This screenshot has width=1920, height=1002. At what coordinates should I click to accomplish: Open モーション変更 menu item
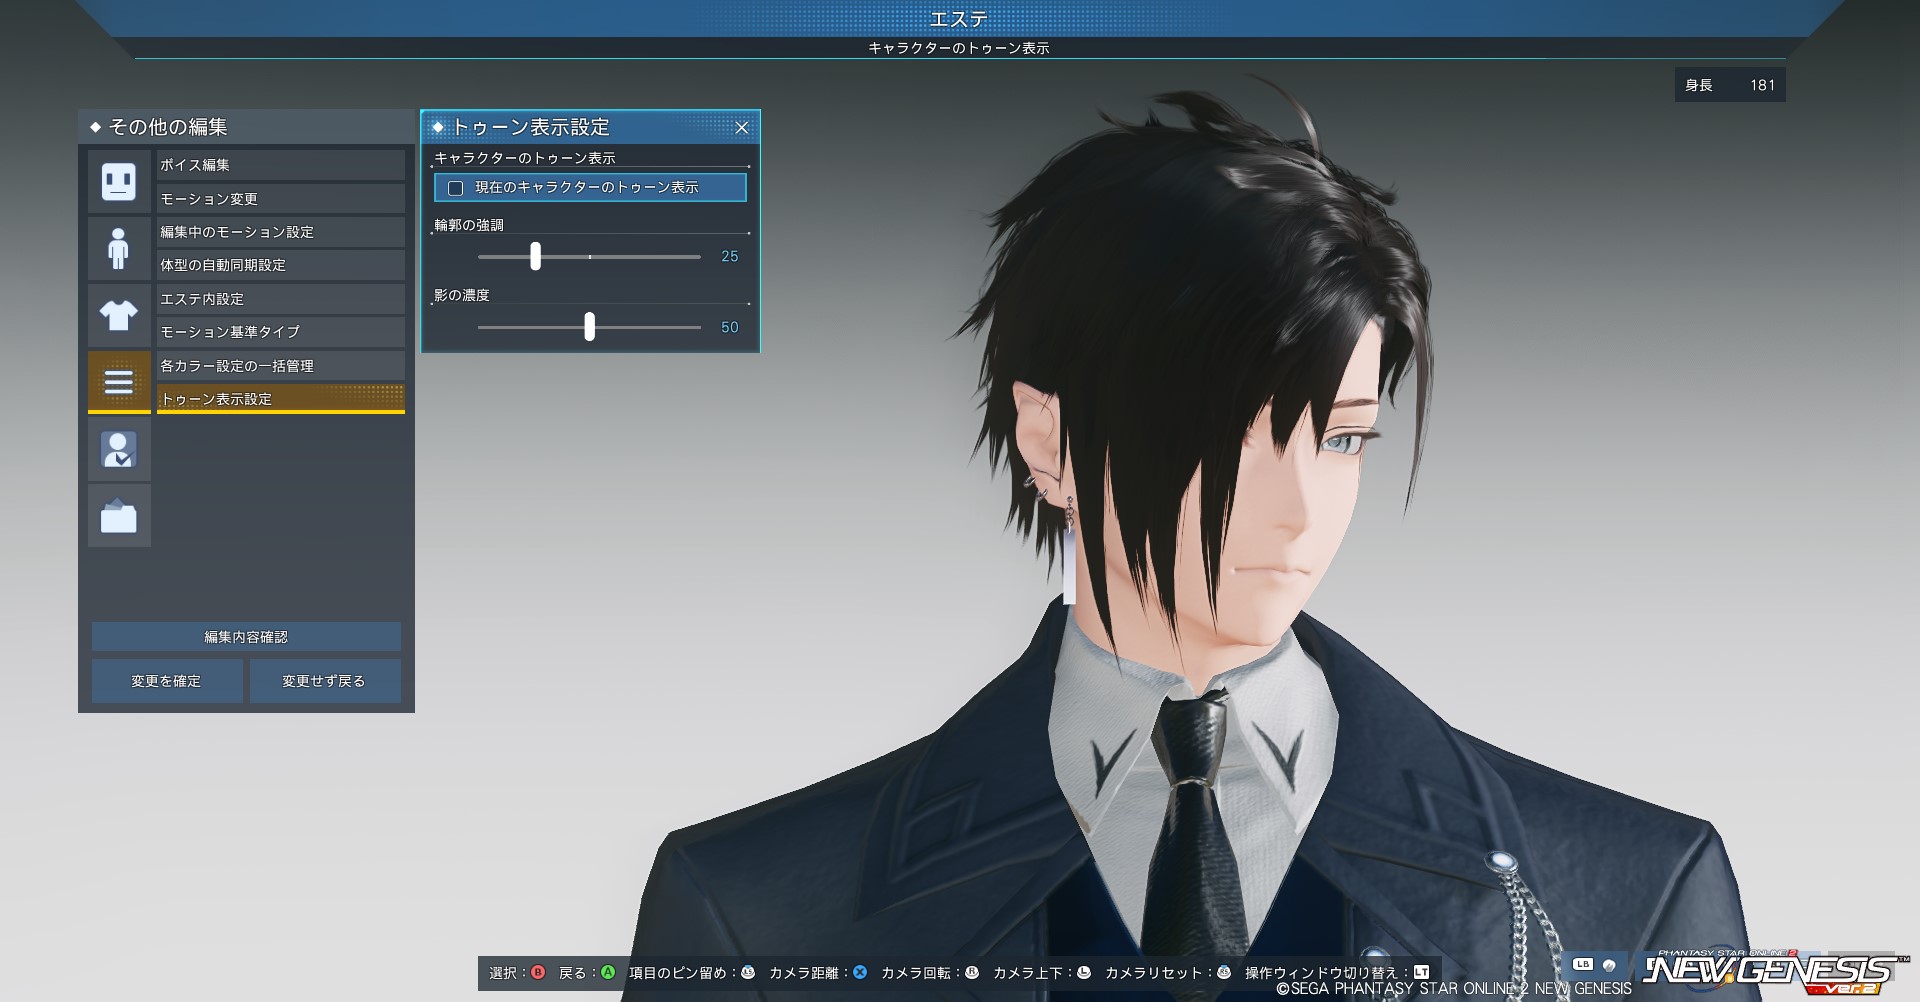[x=281, y=198]
